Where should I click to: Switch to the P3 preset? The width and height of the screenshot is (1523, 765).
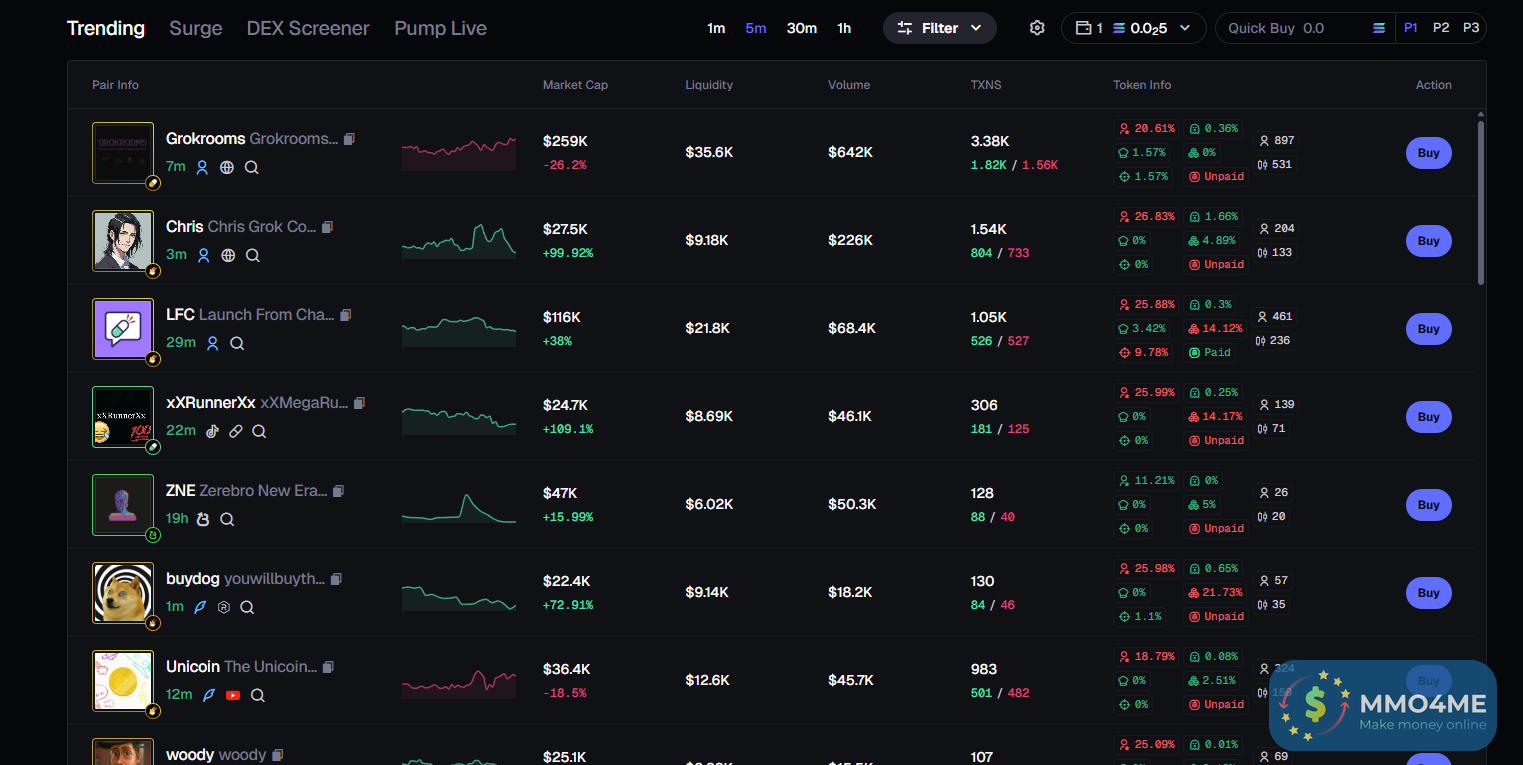point(1470,28)
